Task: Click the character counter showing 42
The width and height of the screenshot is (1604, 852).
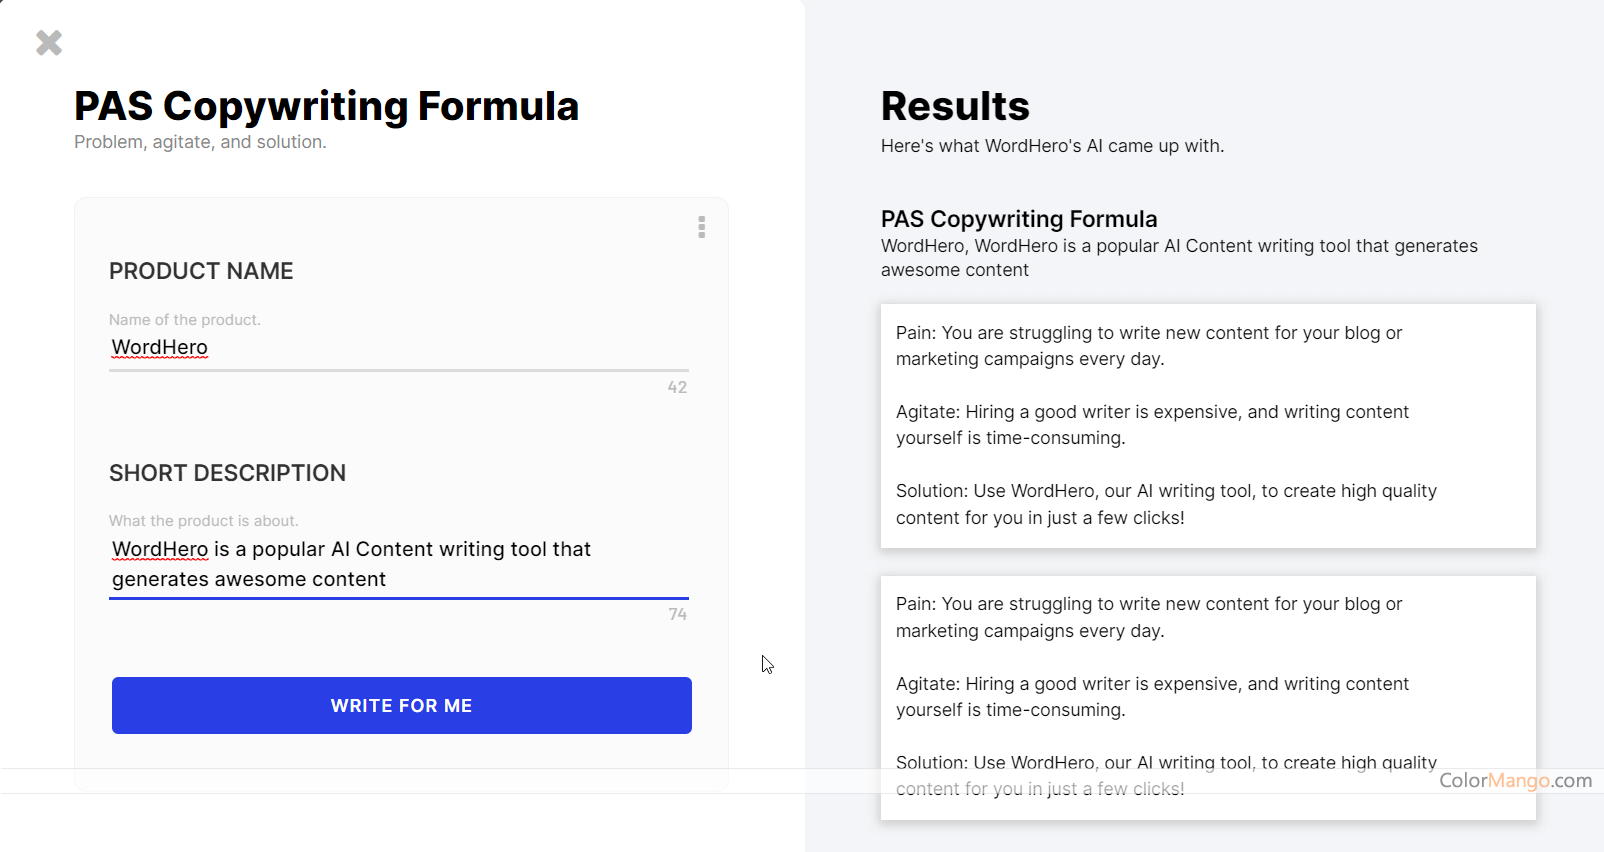Action: pyautogui.click(x=678, y=387)
